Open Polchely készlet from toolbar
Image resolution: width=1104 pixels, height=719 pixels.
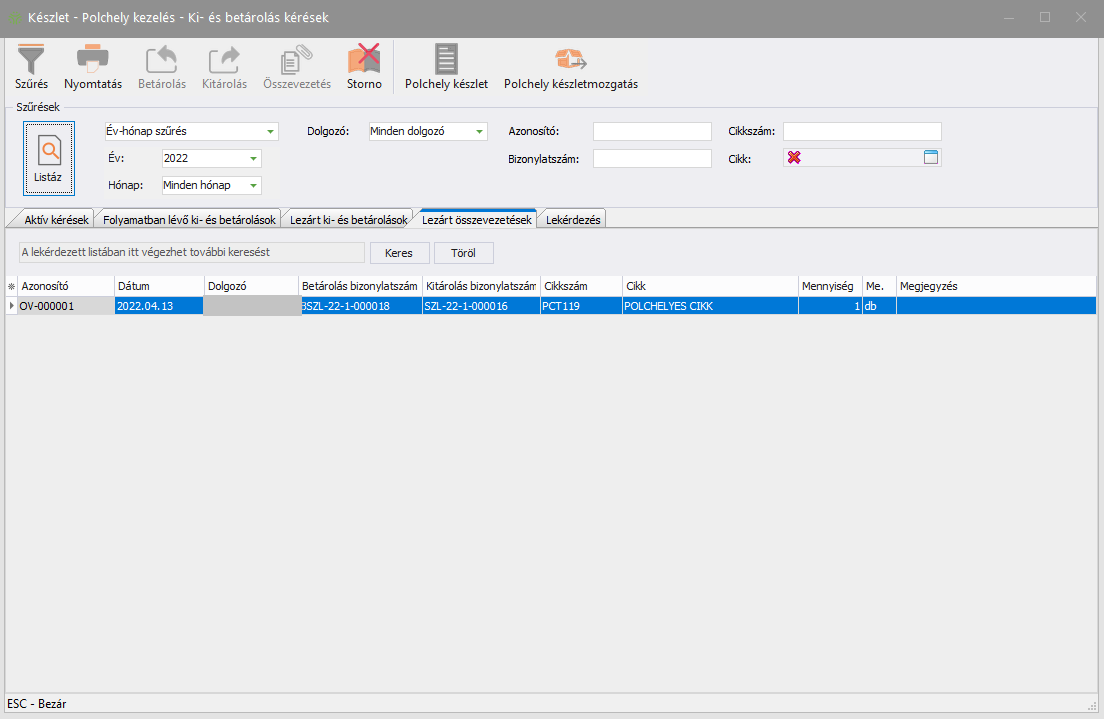tap(446, 60)
